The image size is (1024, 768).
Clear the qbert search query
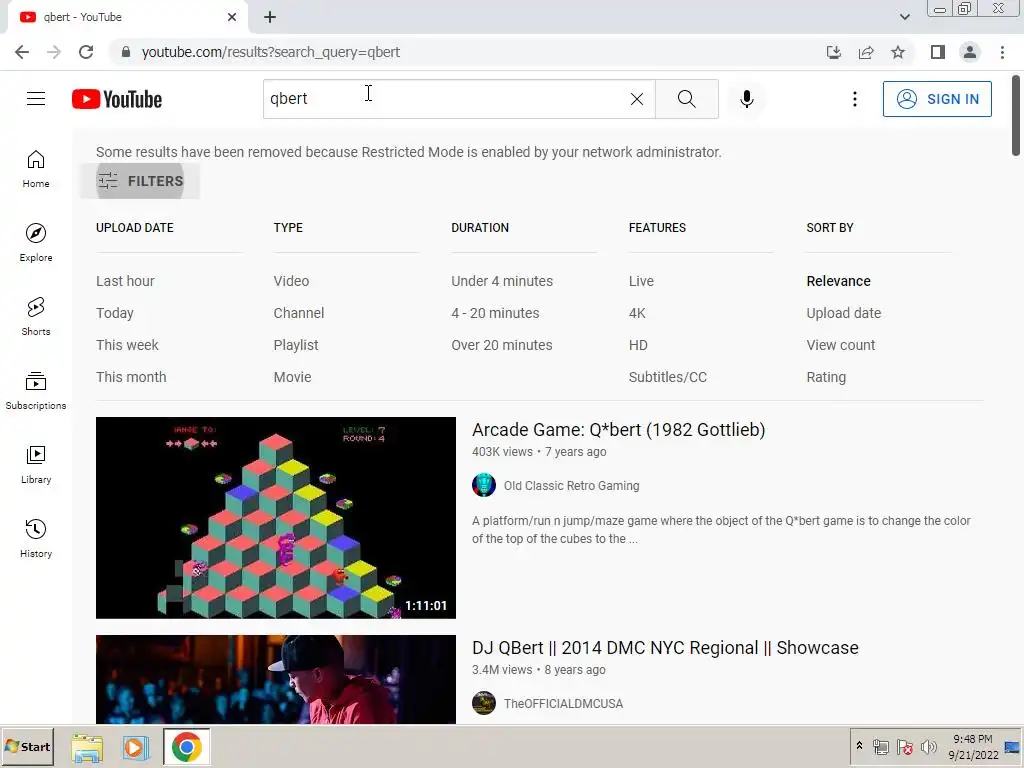pyautogui.click(x=637, y=99)
